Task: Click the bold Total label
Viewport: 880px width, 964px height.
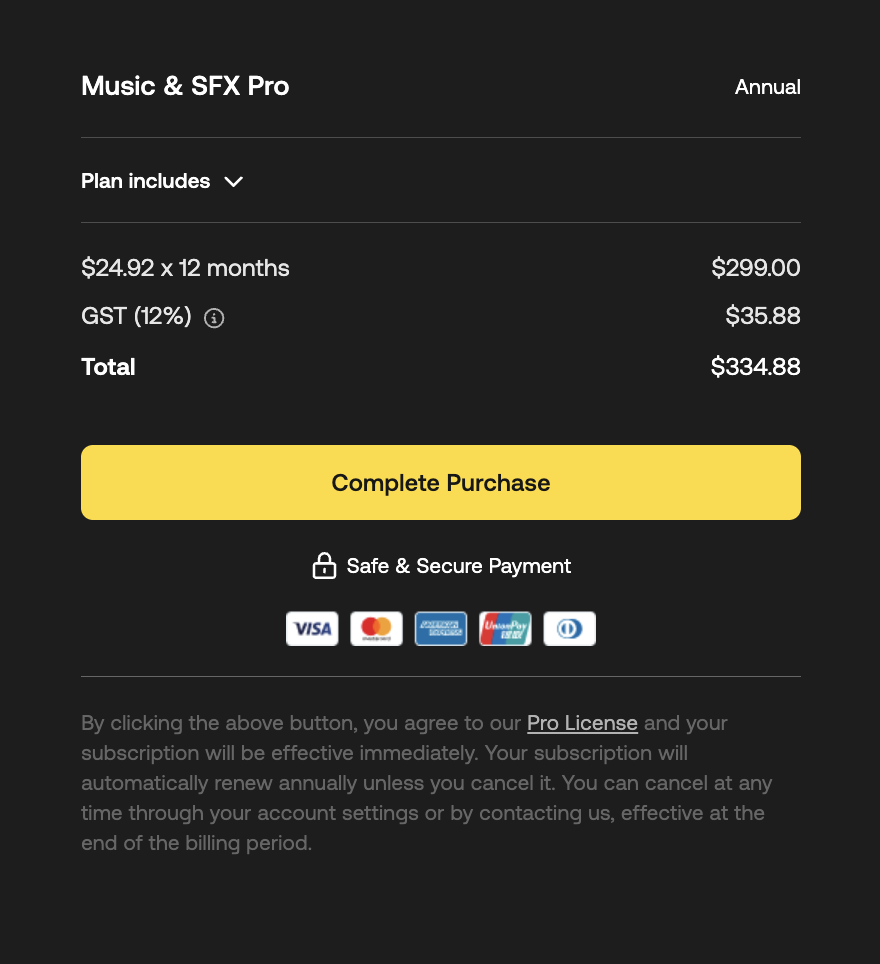Action: (108, 367)
